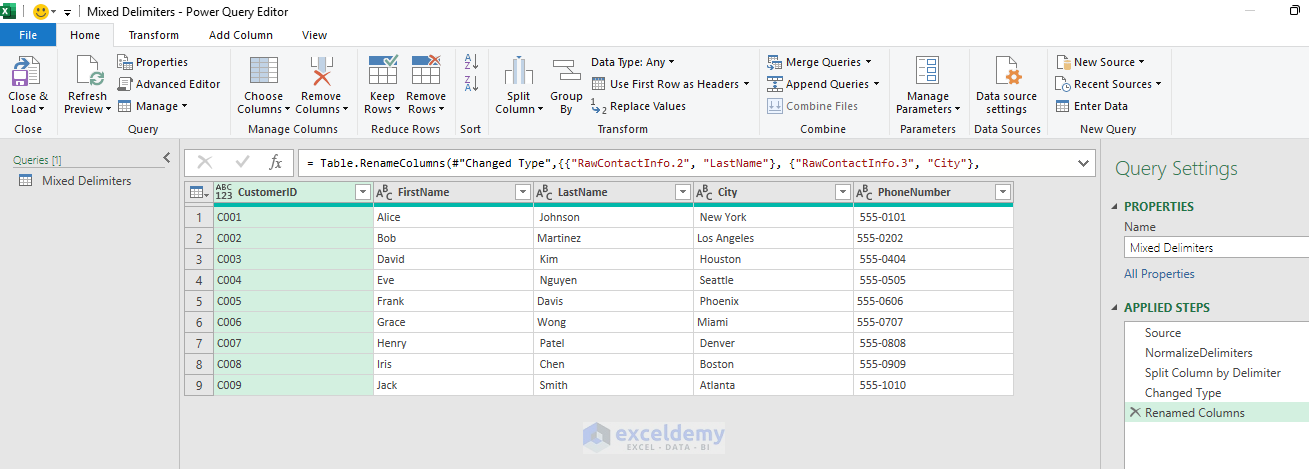Click the smiley feedback icon in title bar

click(x=41, y=12)
